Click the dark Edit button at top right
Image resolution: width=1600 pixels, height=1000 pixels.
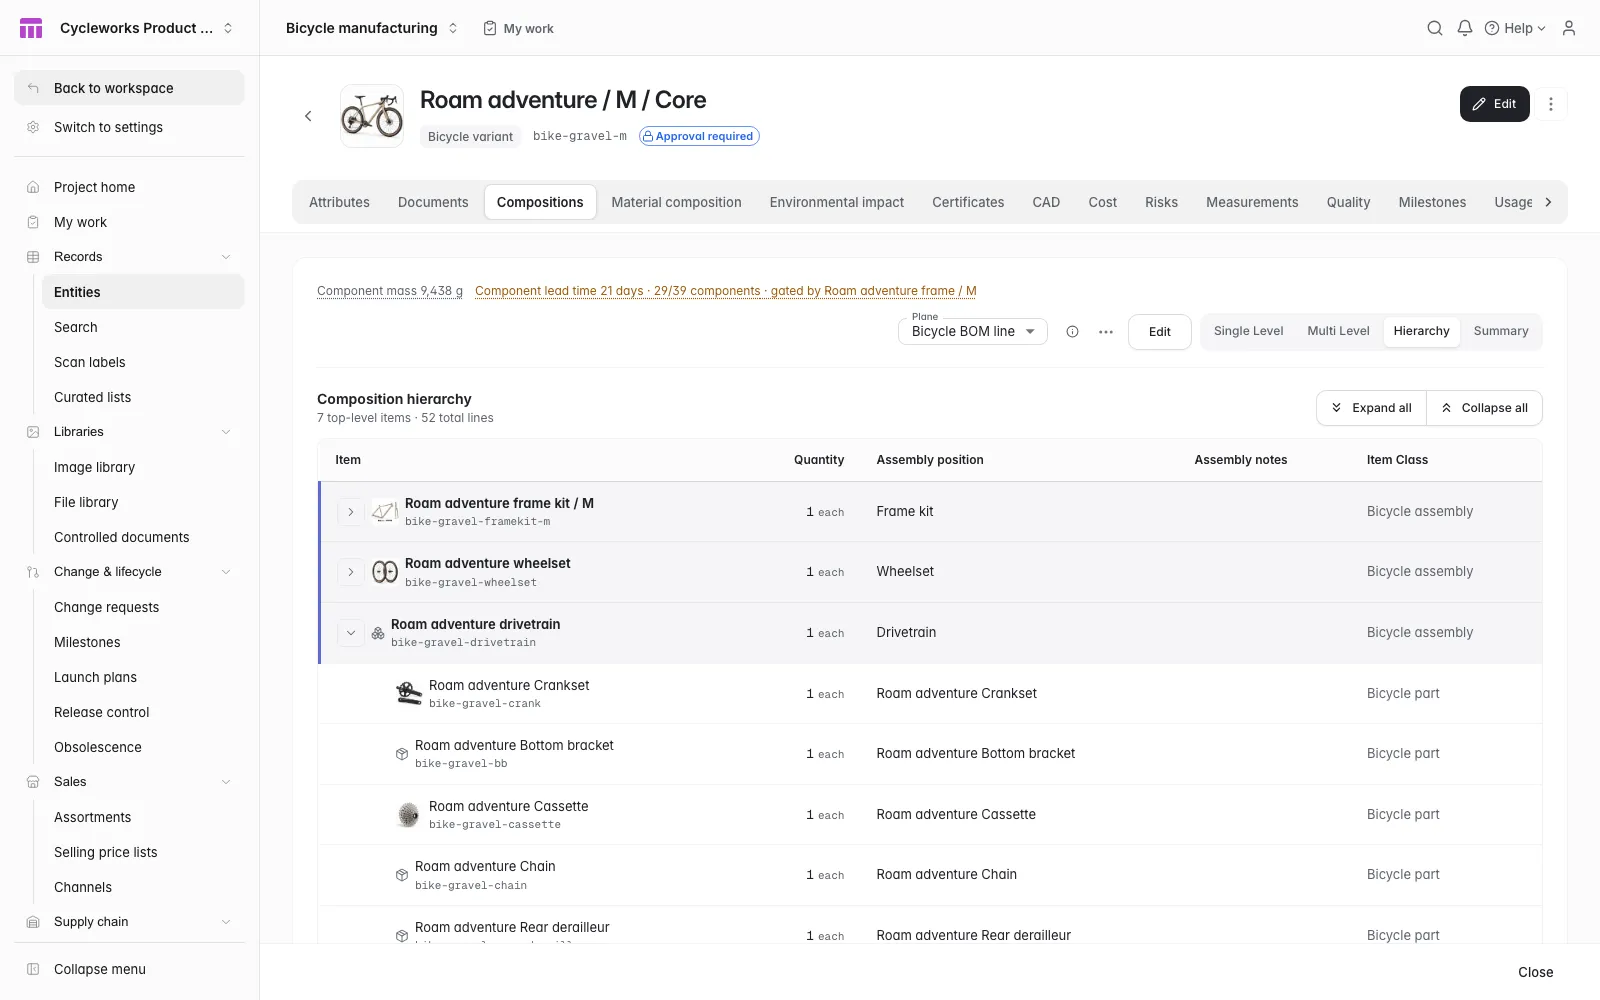(1494, 104)
